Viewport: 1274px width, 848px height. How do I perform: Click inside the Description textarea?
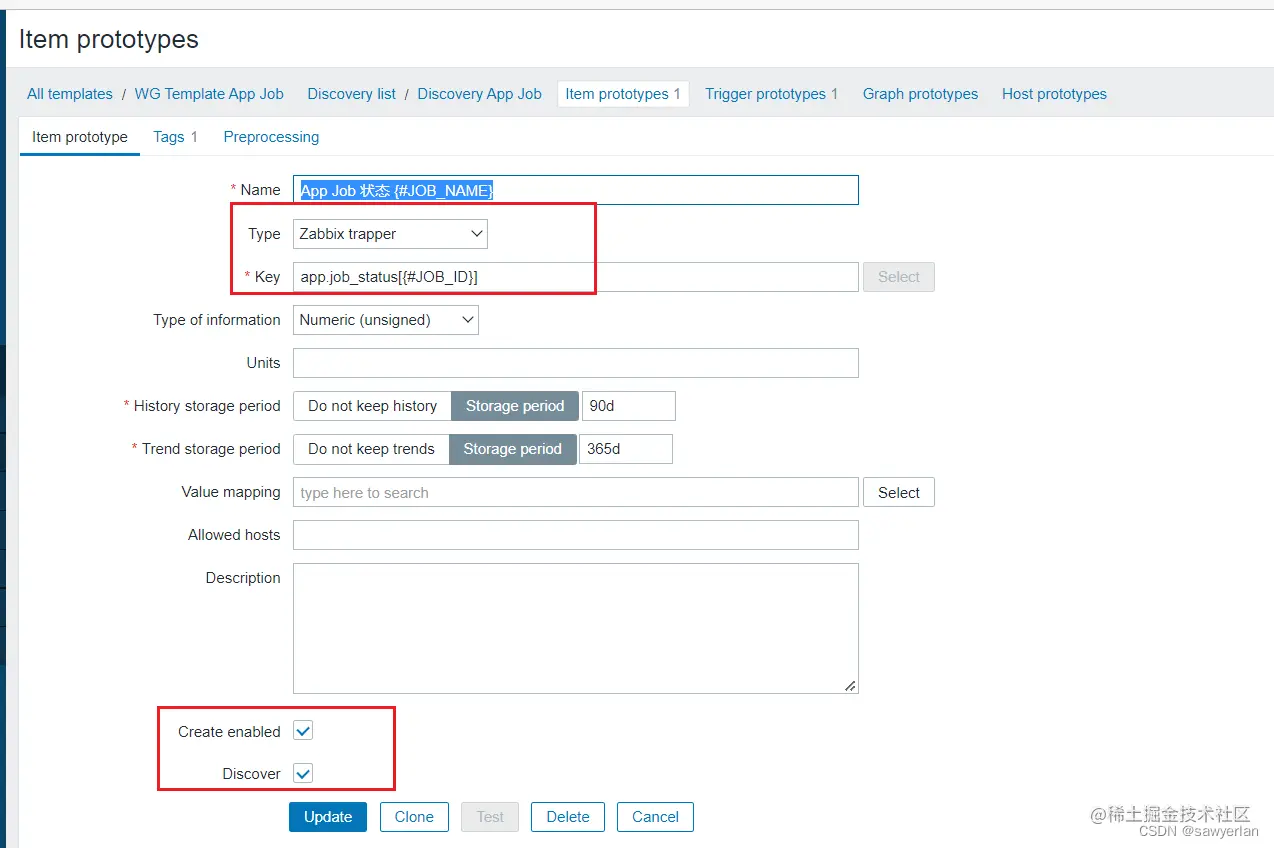pos(576,628)
